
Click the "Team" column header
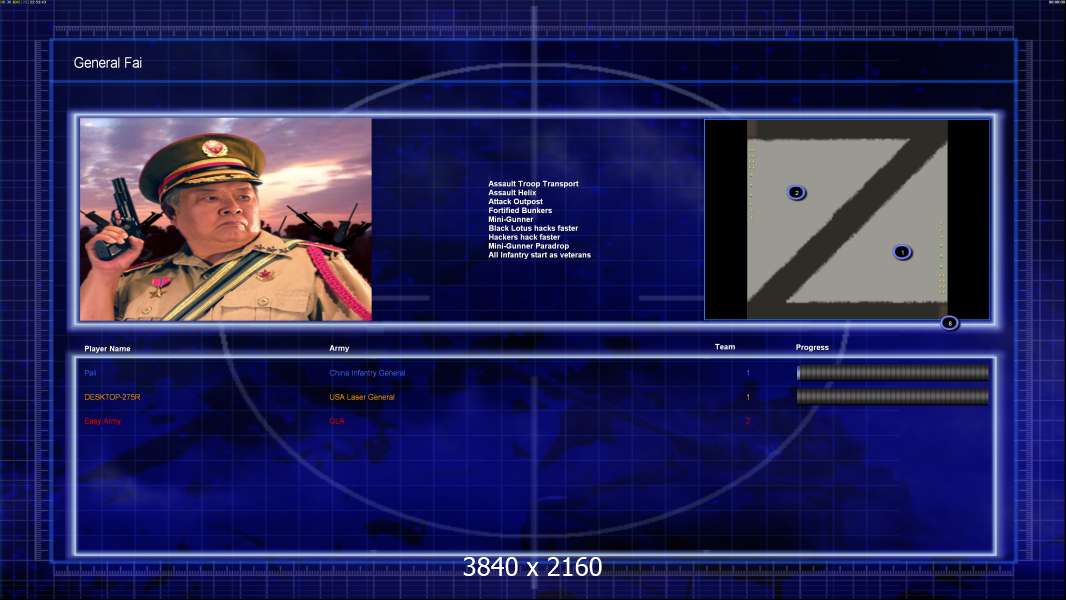(725, 347)
